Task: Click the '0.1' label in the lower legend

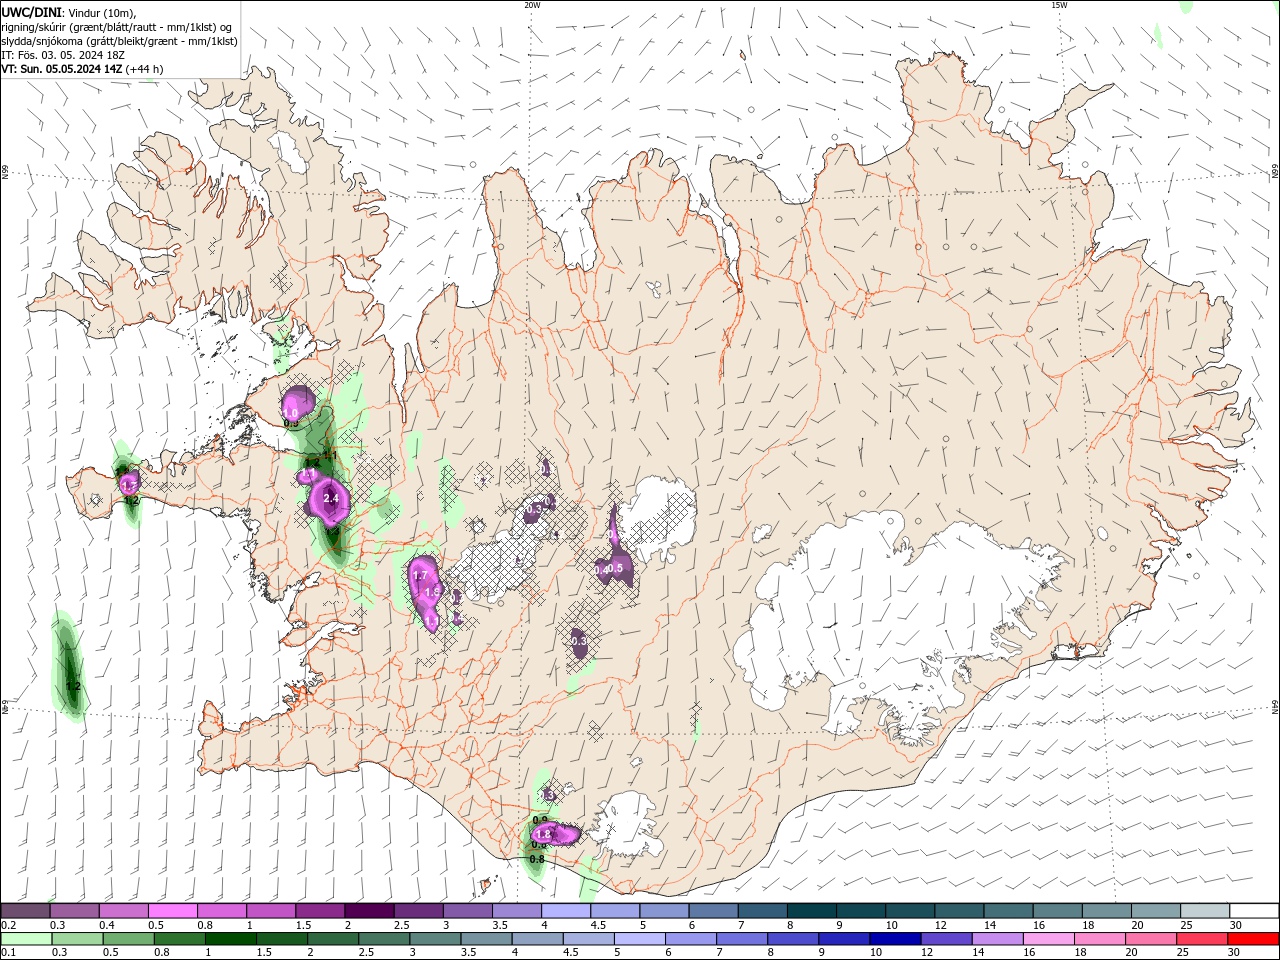Action: pyautogui.click(x=8, y=953)
